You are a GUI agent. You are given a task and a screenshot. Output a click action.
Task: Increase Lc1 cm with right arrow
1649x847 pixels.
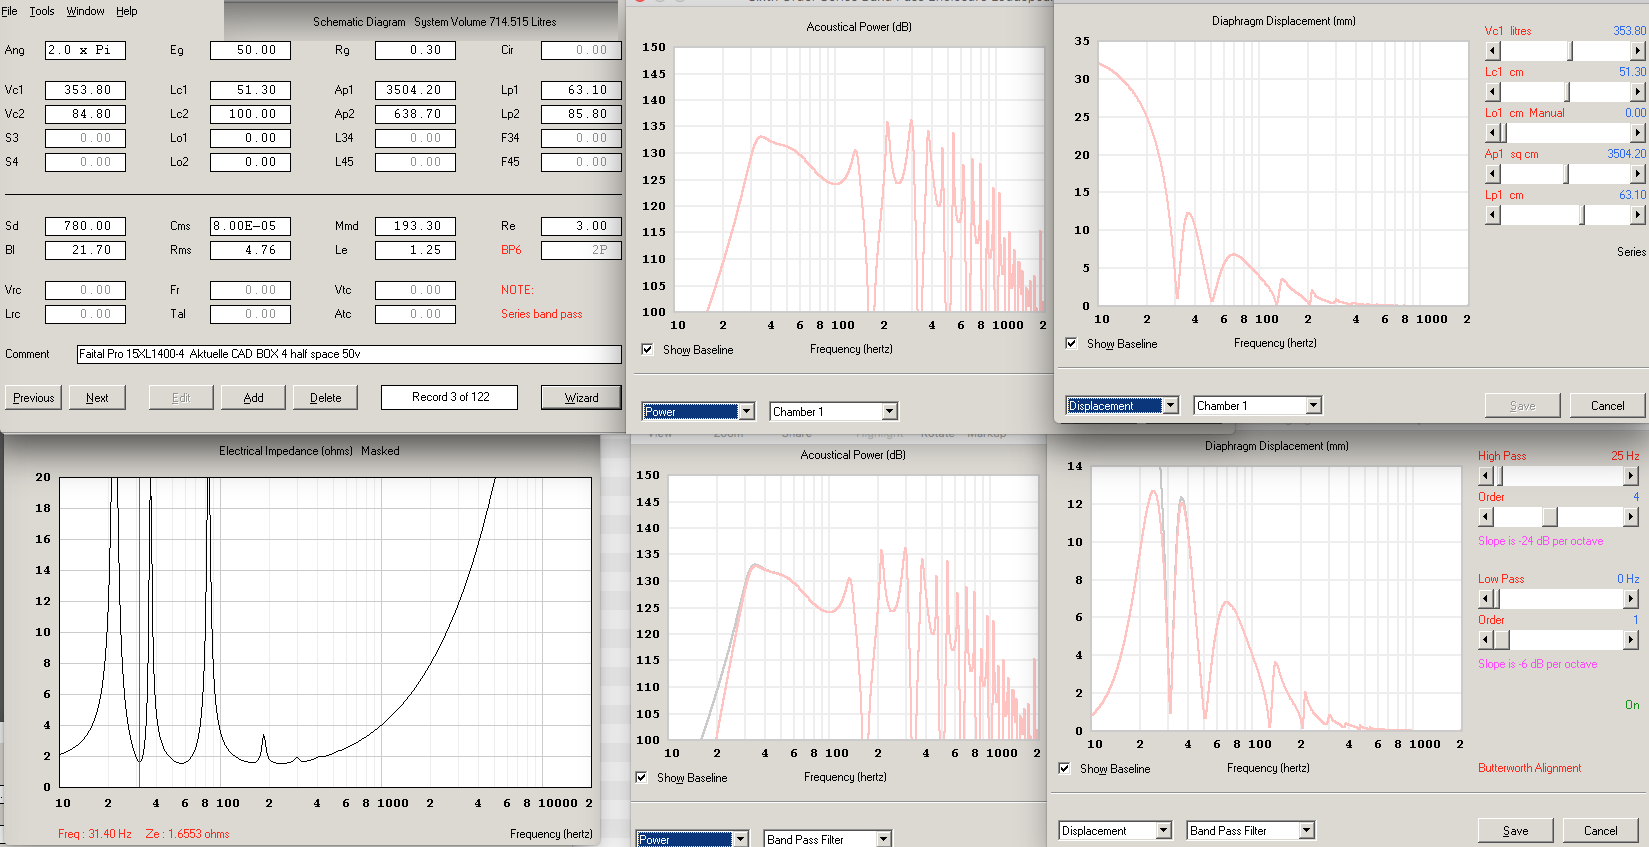point(1638,92)
